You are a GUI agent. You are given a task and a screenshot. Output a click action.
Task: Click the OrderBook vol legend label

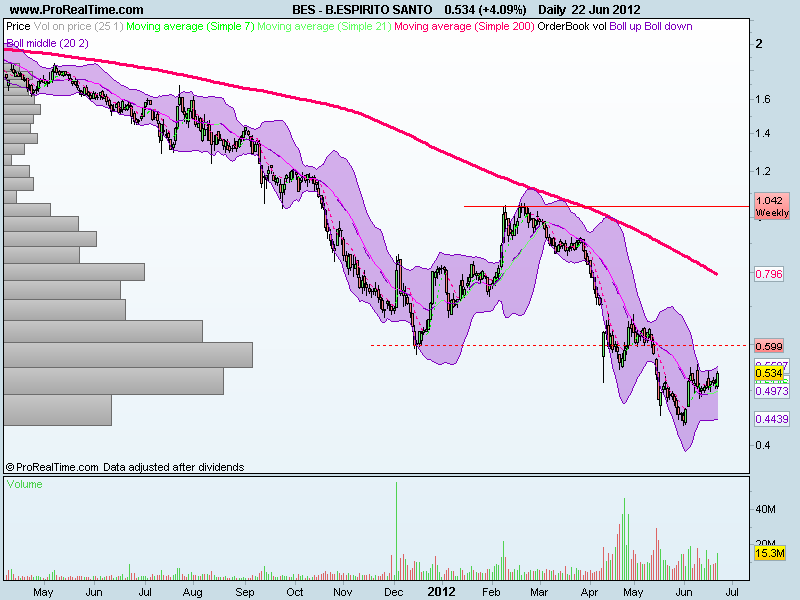[572, 27]
